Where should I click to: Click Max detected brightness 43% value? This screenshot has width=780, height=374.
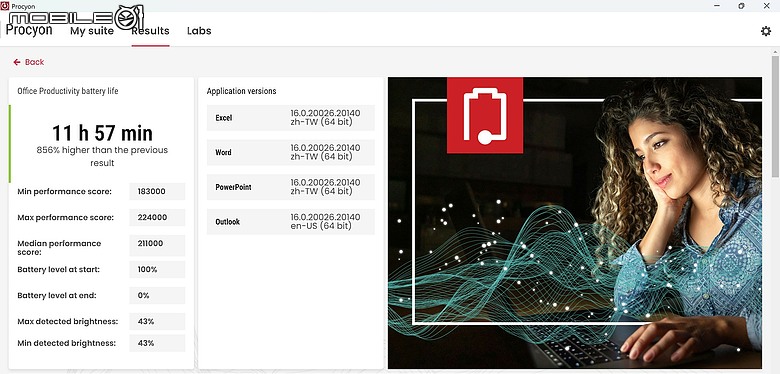click(157, 321)
